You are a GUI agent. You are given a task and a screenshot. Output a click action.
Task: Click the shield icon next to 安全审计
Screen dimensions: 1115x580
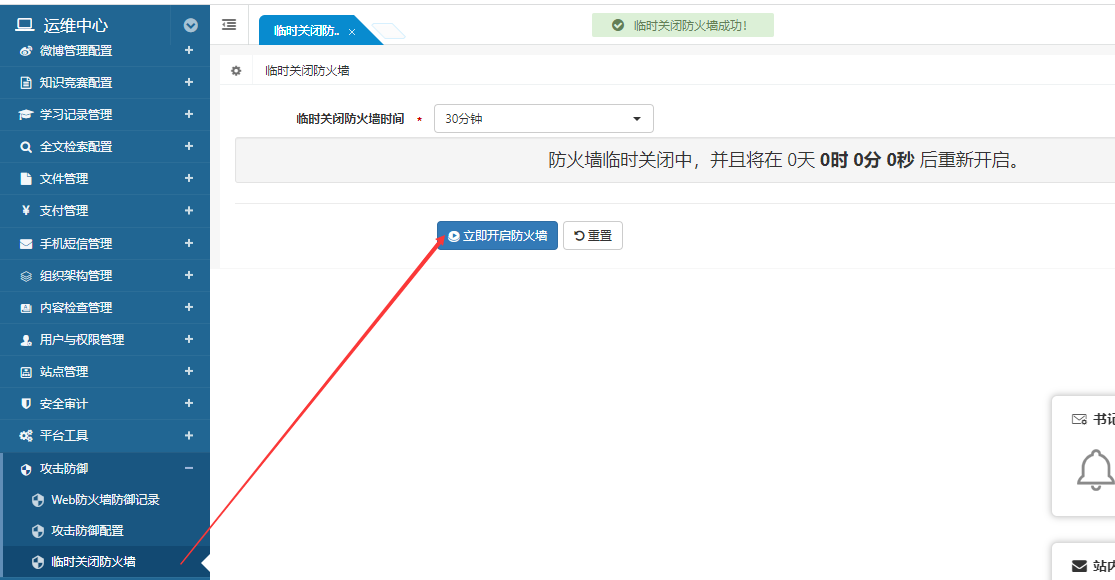(26, 404)
